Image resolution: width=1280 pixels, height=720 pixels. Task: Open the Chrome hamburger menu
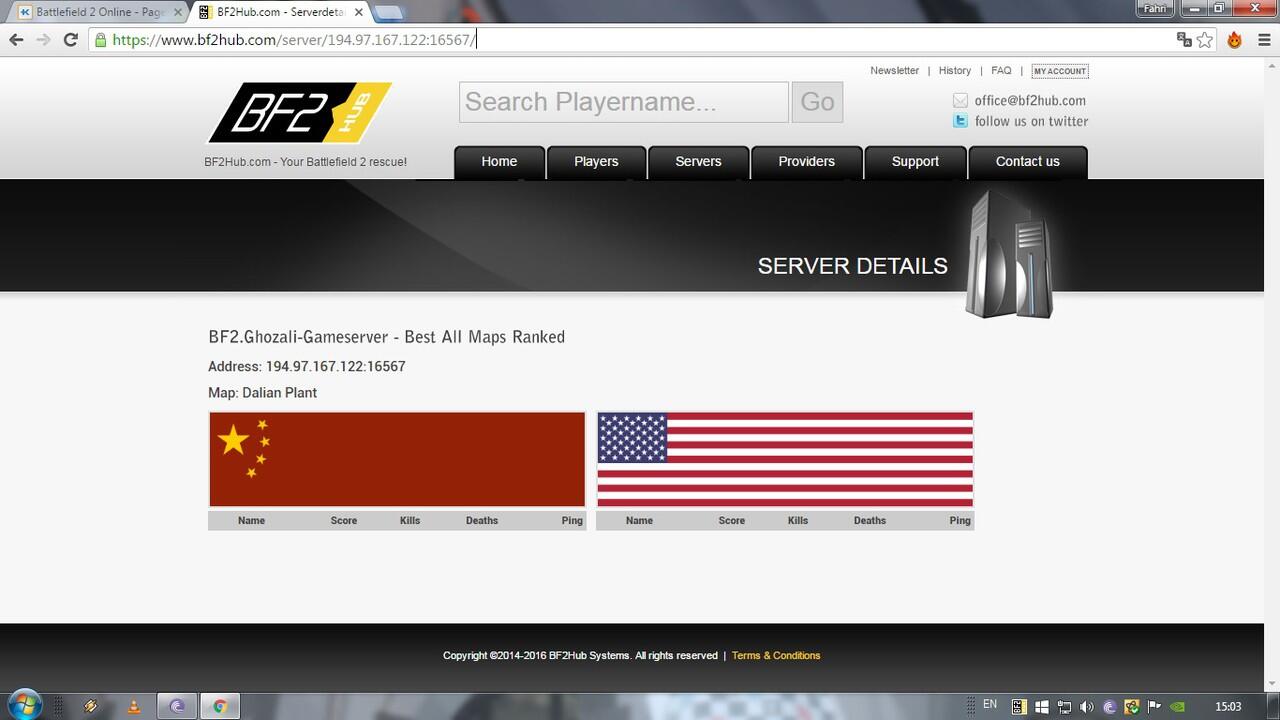(x=1264, y=40)
